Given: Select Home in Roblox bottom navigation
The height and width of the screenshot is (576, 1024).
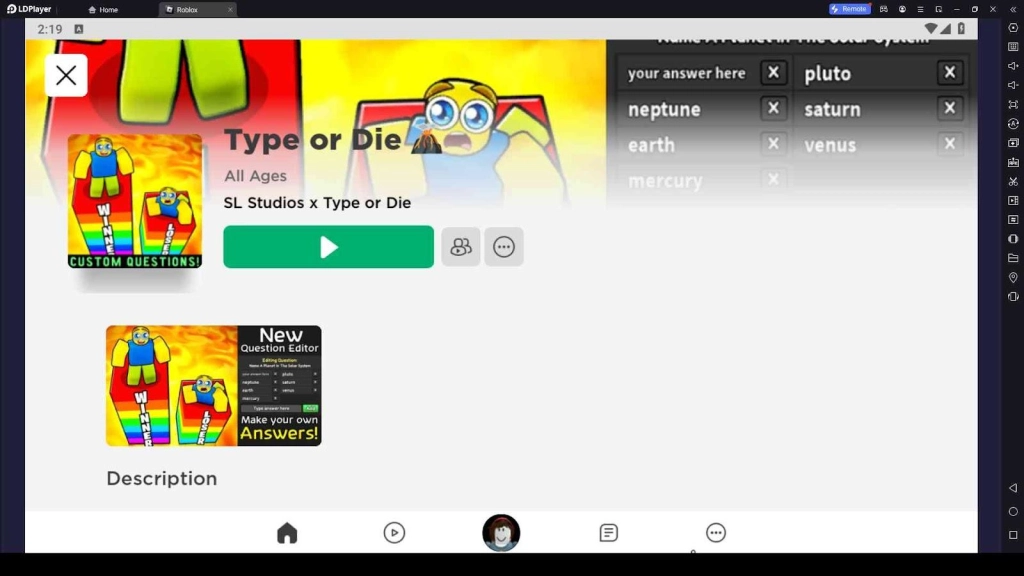Looking at the screenshot, I should pos(287,533).
